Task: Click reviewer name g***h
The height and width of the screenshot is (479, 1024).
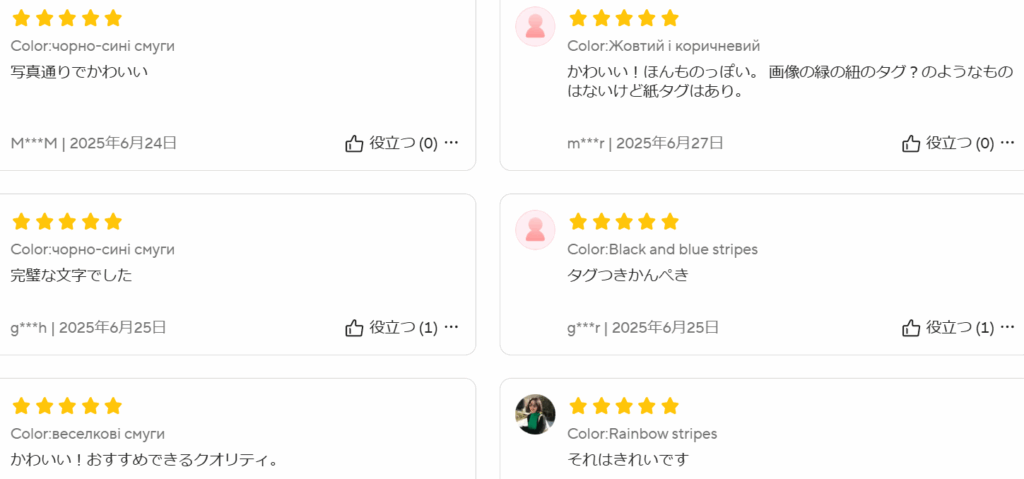Action: (x=29, y=327)
